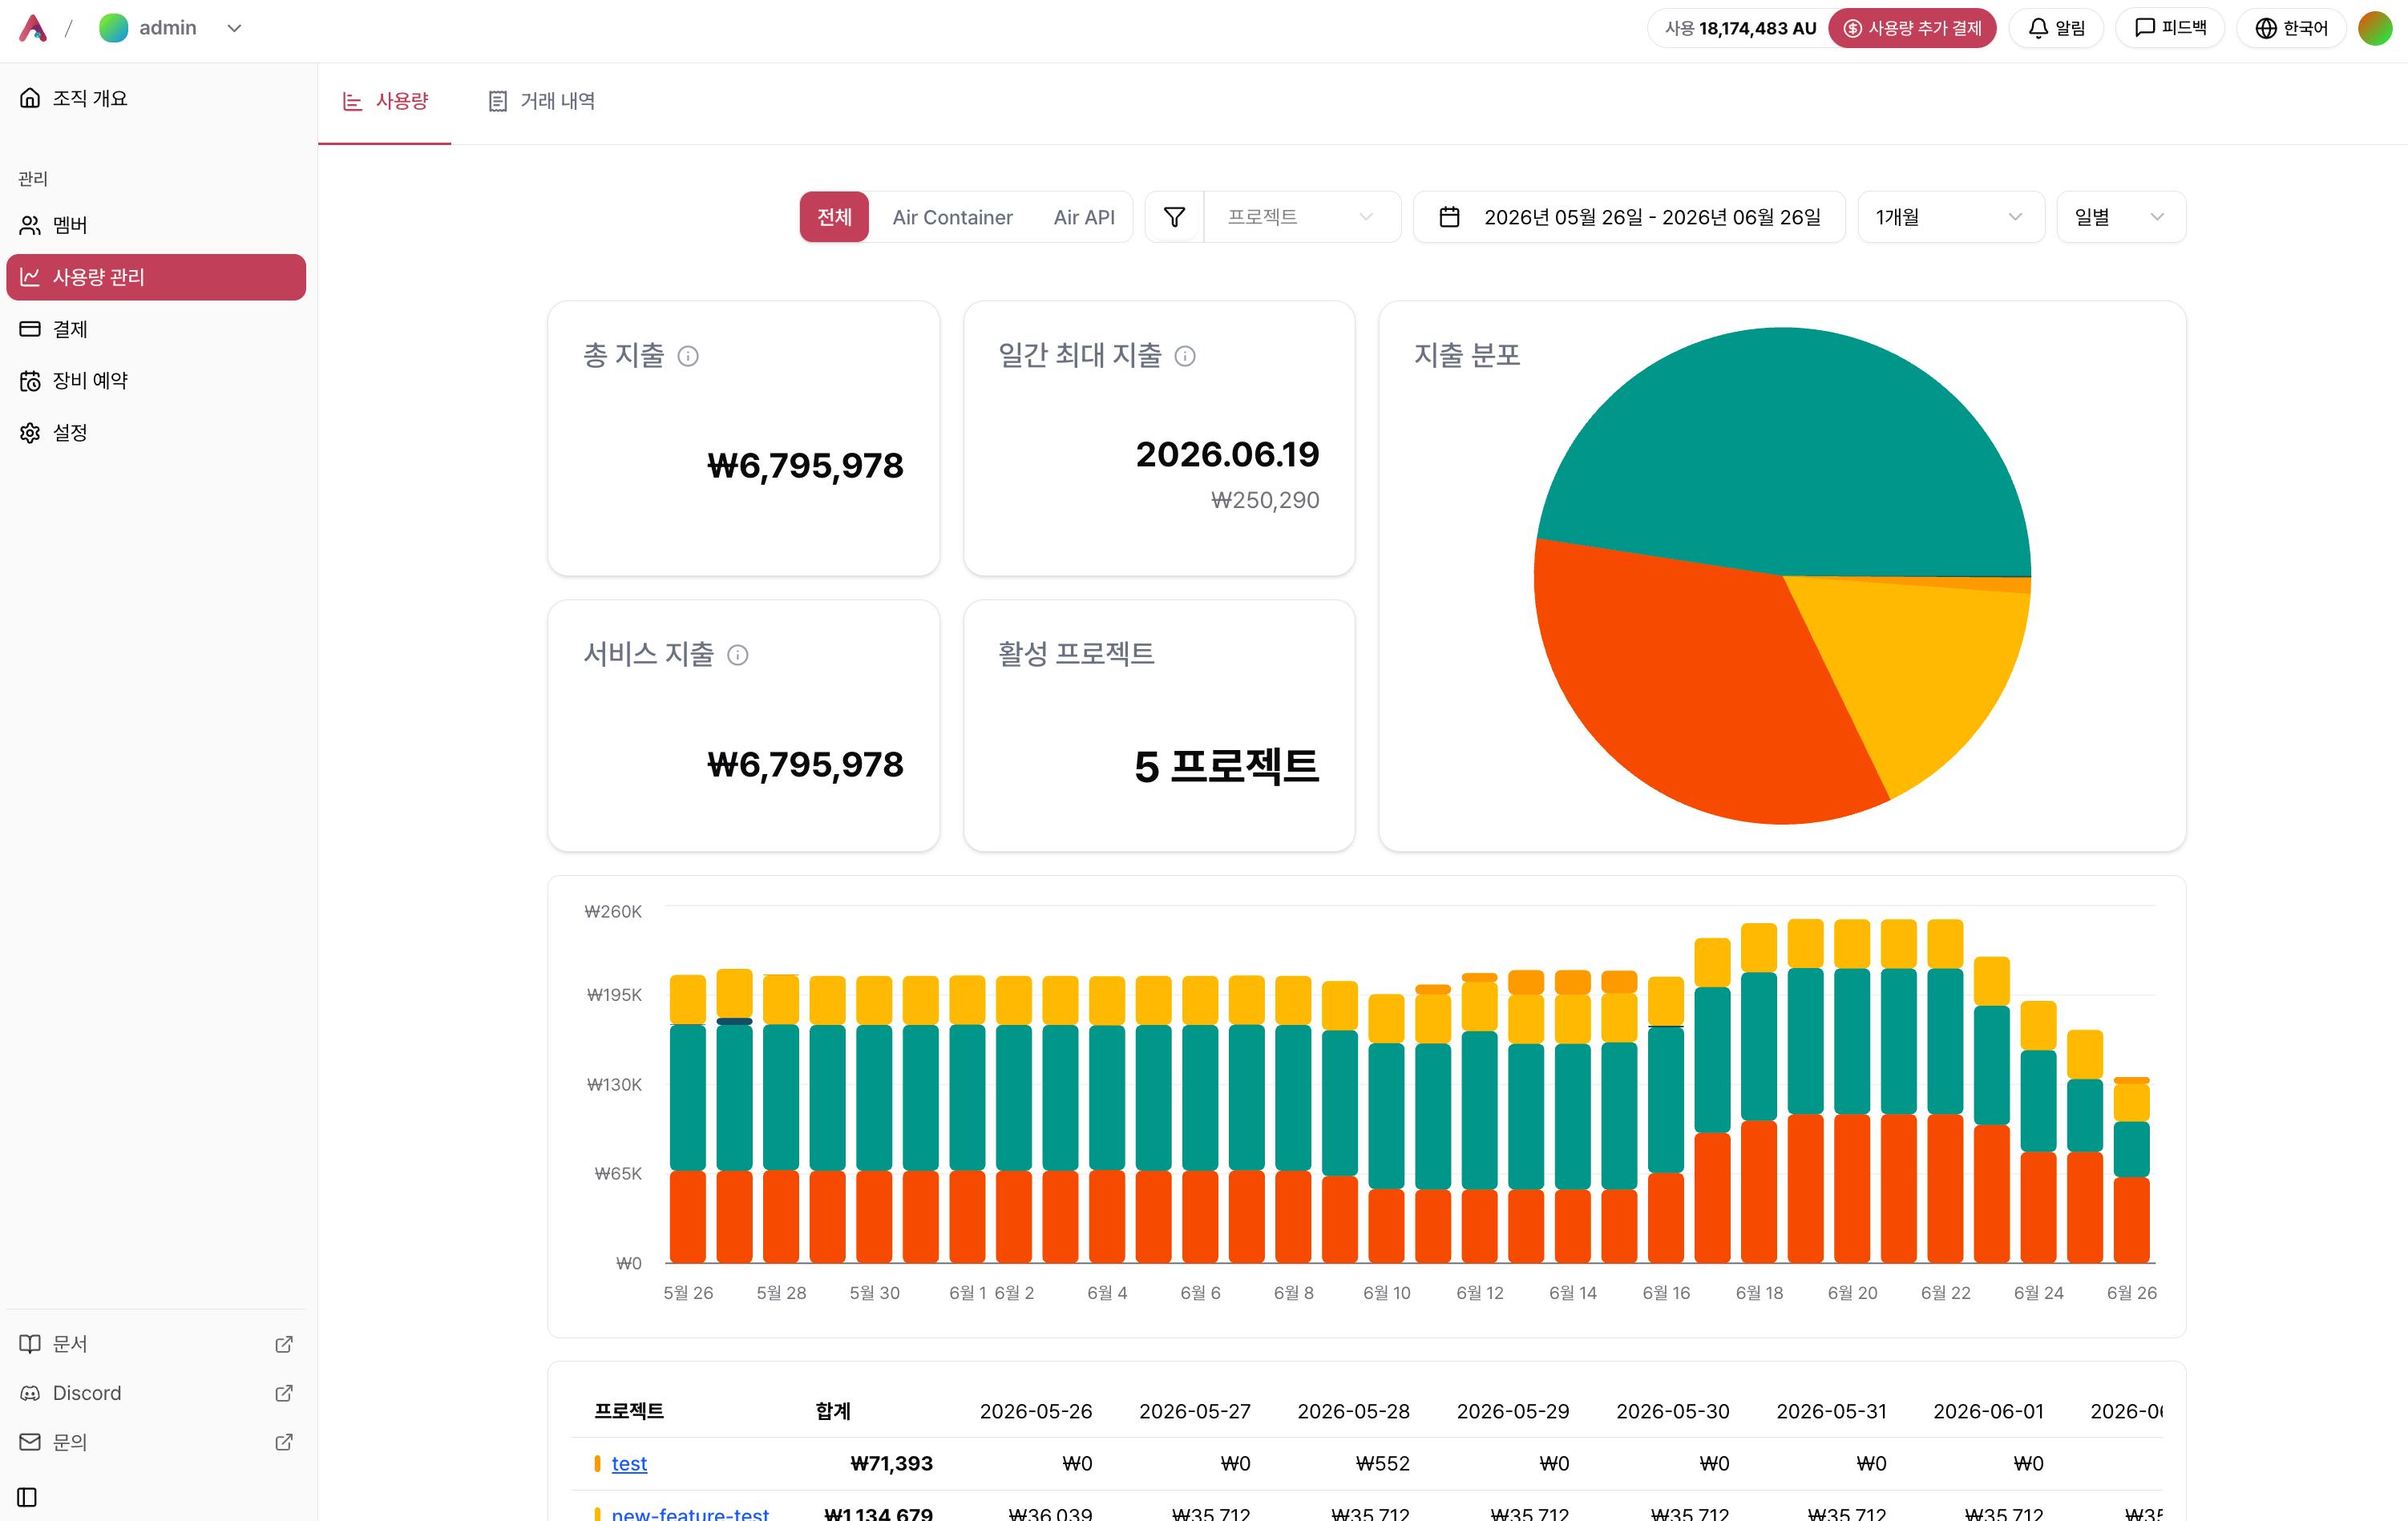Click the app logo in top-left corner
The width and height of the screenshot is (2408, 1521).
point(33,28)
